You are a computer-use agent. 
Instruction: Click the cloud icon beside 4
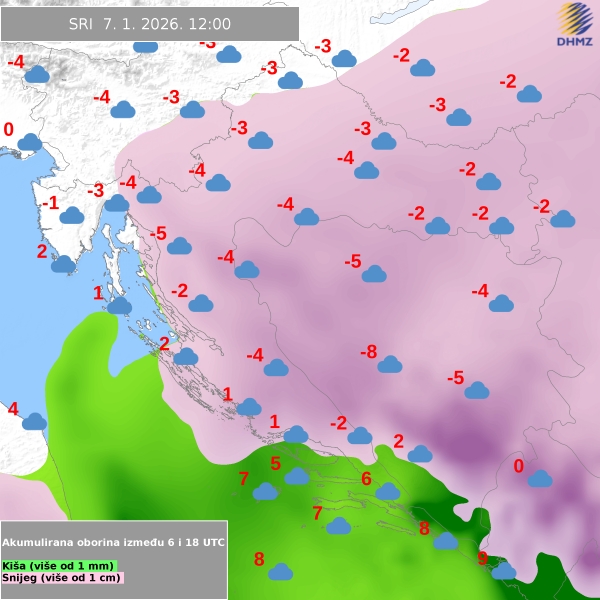pyautogui.click(x=34, y=421)
